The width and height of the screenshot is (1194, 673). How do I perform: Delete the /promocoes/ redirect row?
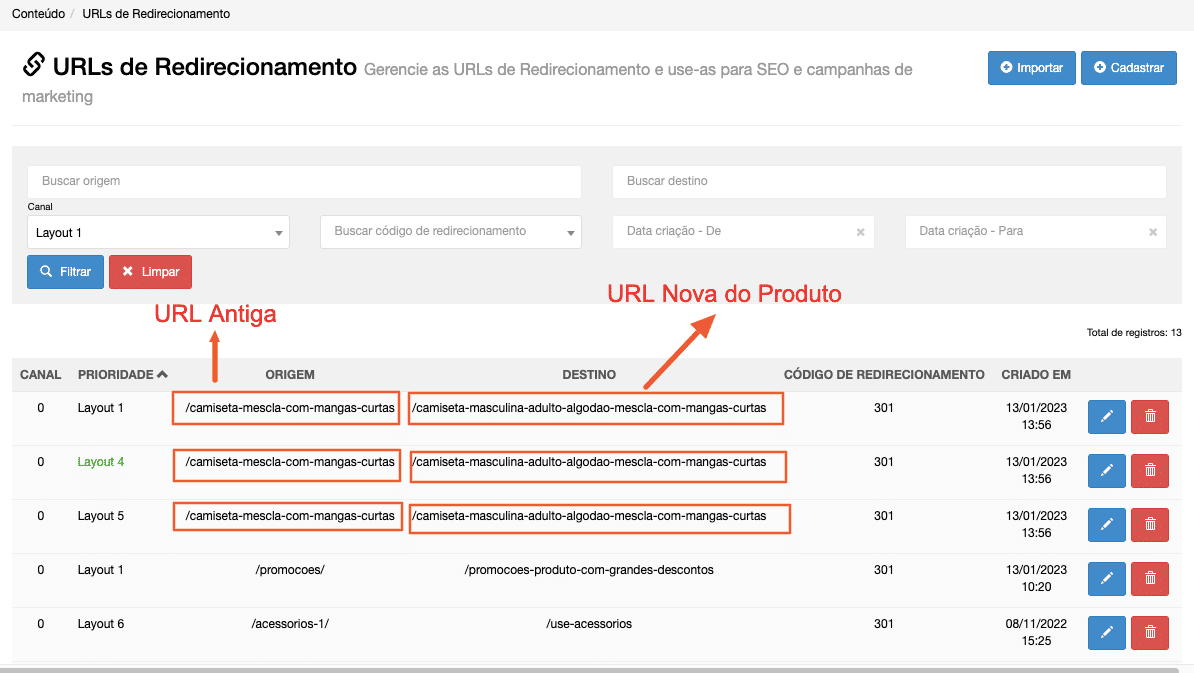coord(1150,579)
